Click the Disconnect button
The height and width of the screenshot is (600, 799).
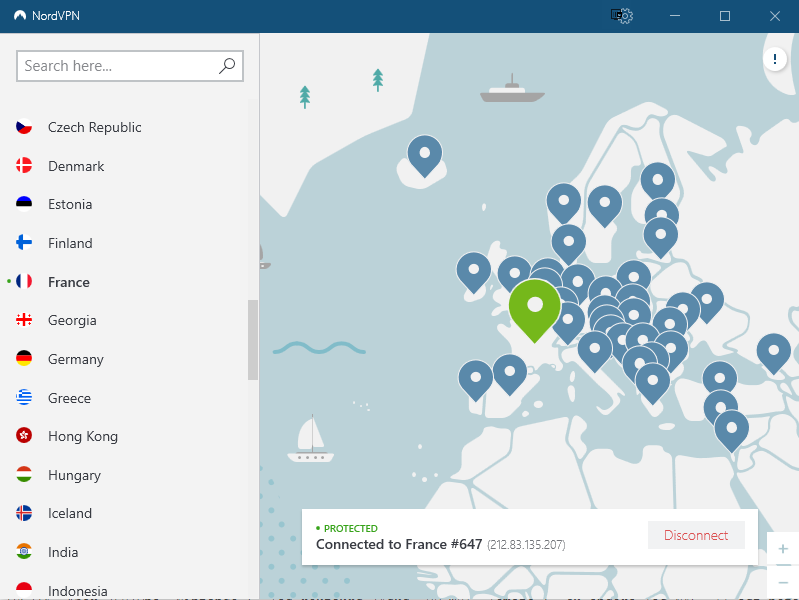pyautogui.click(x=696, y=535)
